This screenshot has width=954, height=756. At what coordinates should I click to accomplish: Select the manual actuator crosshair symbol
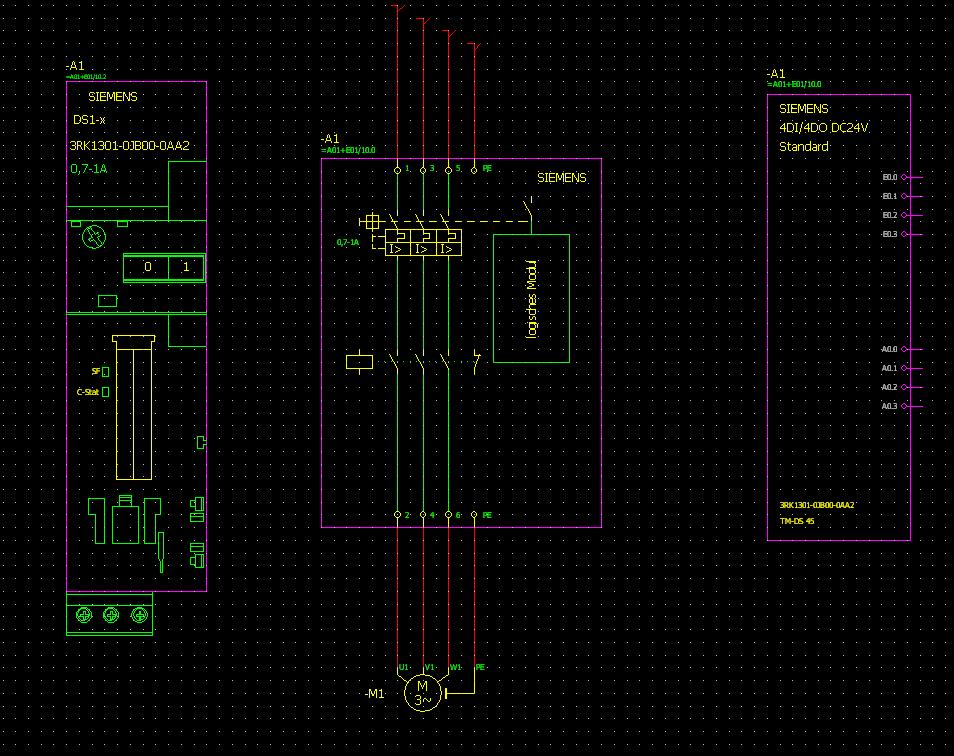point(372,222)
